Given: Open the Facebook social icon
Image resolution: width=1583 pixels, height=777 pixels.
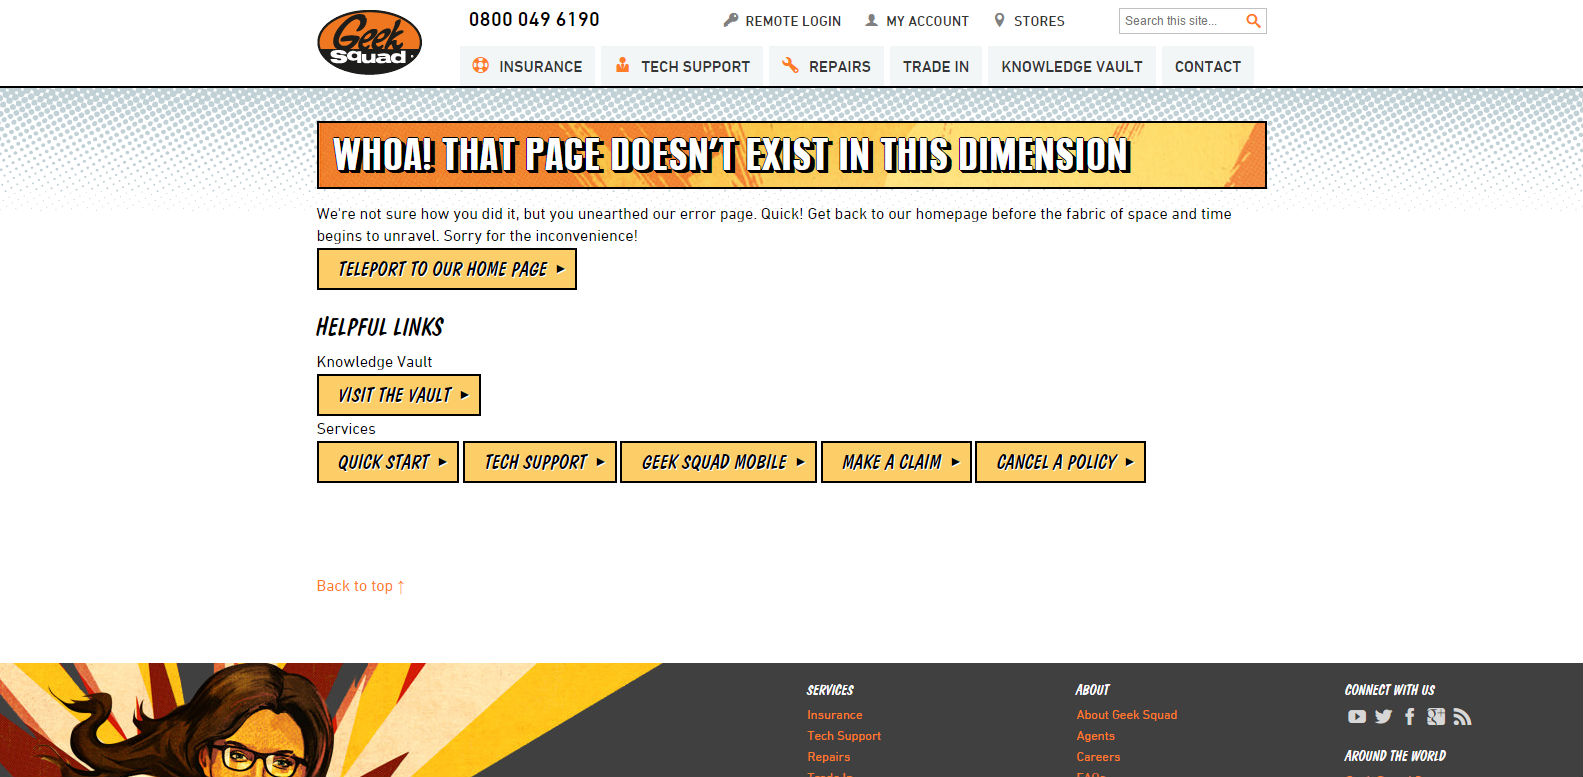Looking at the screenshot, I should [x=1410, y=717].
